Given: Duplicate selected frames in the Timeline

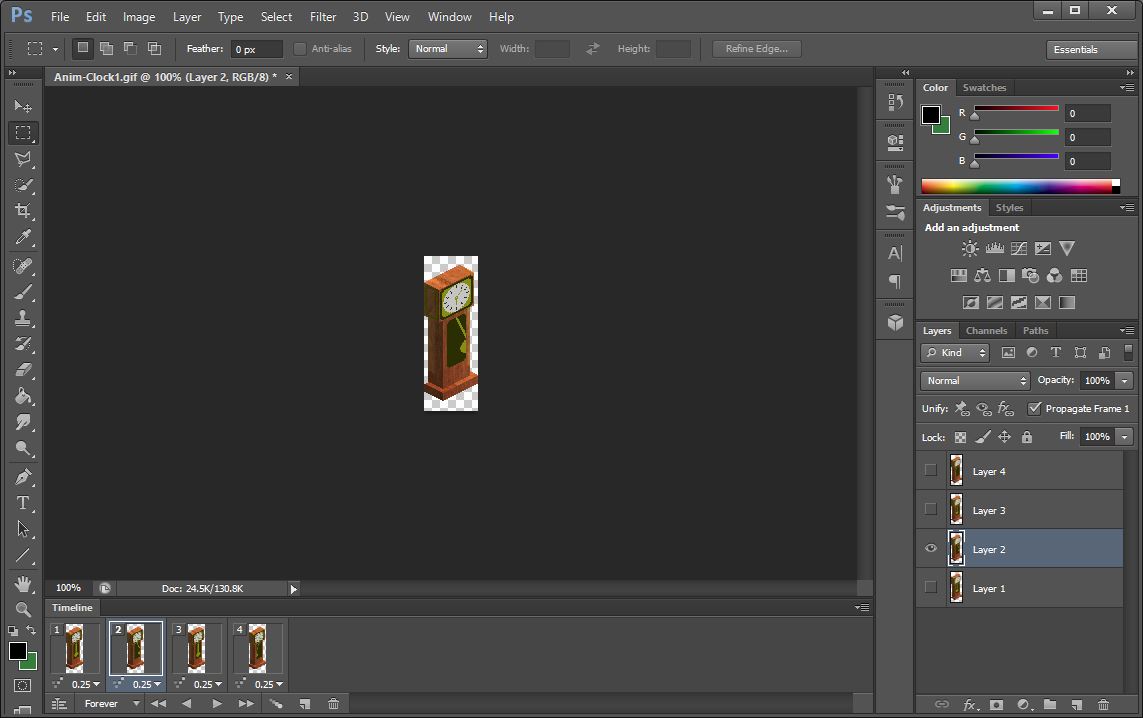Looking at the screenshot, I should pyautogui.click(x=305, y=703).
